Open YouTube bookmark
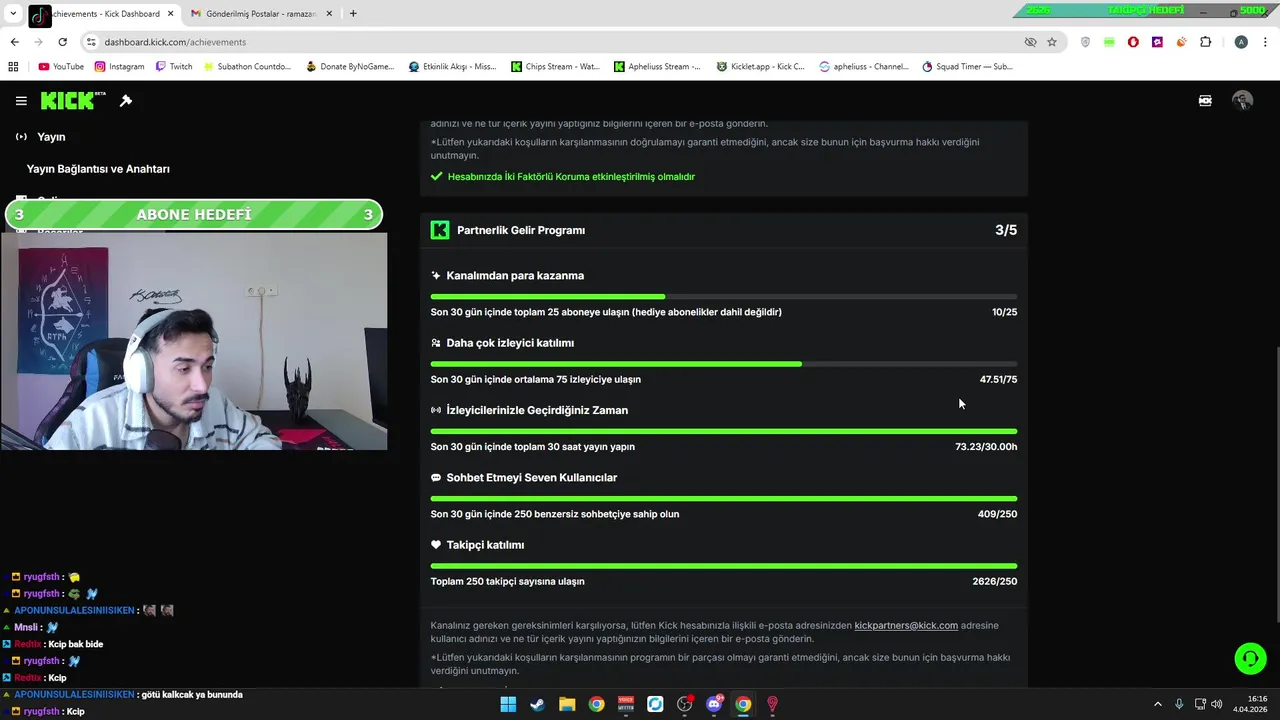Viewport: 1280px width, 720px height. [x=61, y=67]
